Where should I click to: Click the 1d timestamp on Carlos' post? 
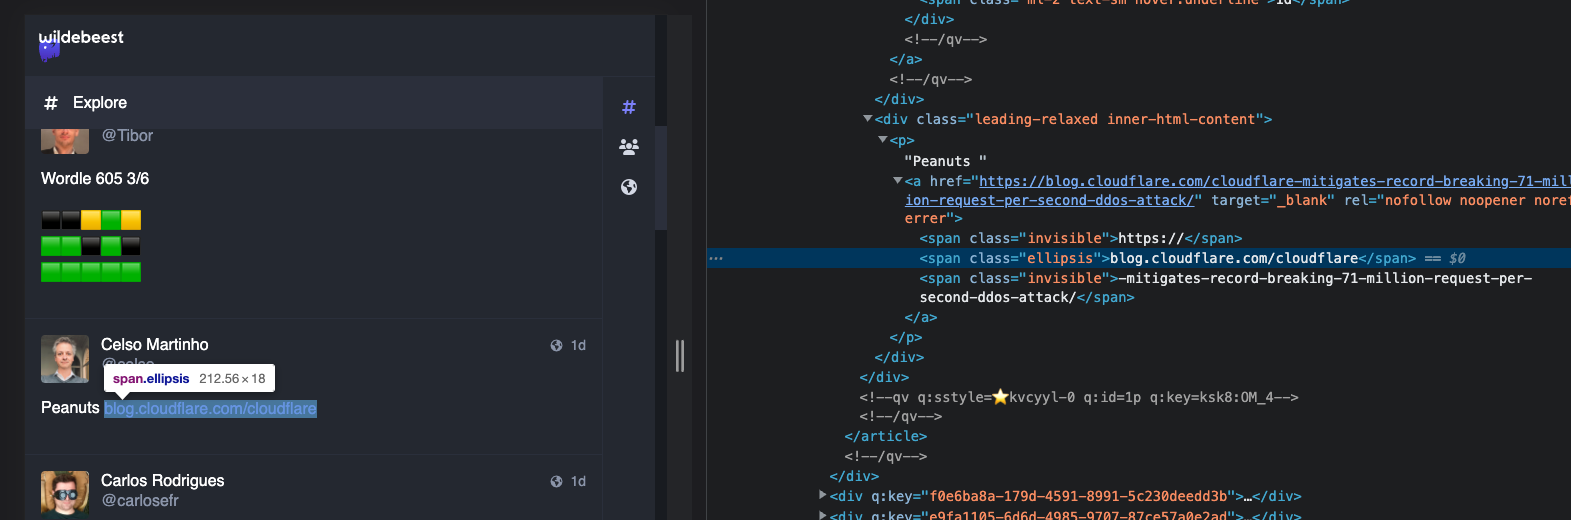pos(578,481)
